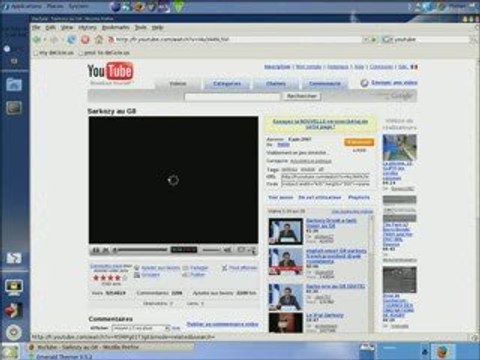Select the Playlists tab under video info
Image resolution: width=480 pixels, height=360 pixels.
pyautogui.click(x=359, y=198)
